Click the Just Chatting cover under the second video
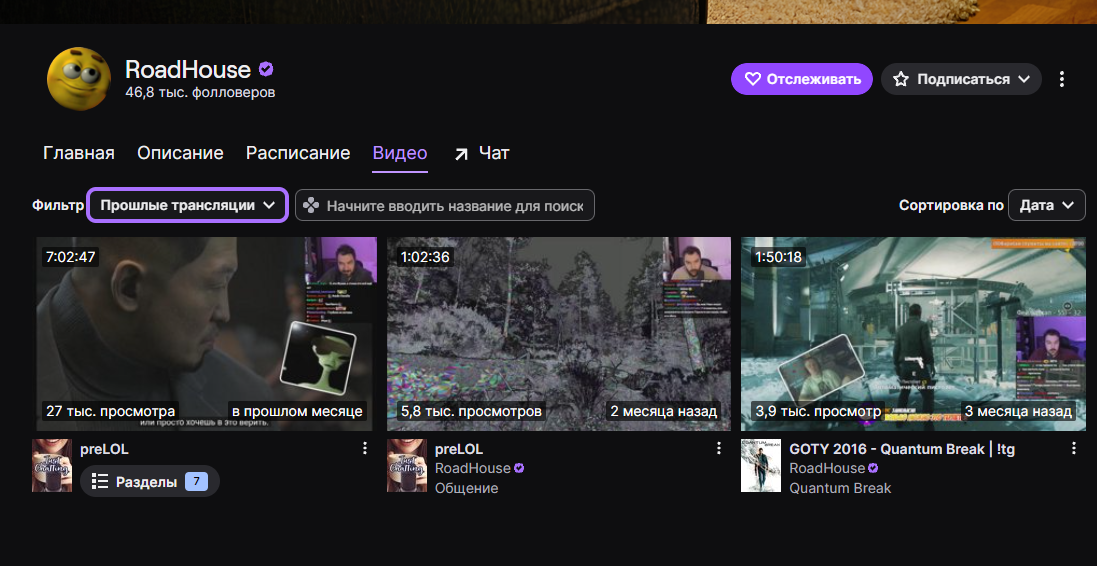Screen dimensions: 1097x566 tap(407, 465)
